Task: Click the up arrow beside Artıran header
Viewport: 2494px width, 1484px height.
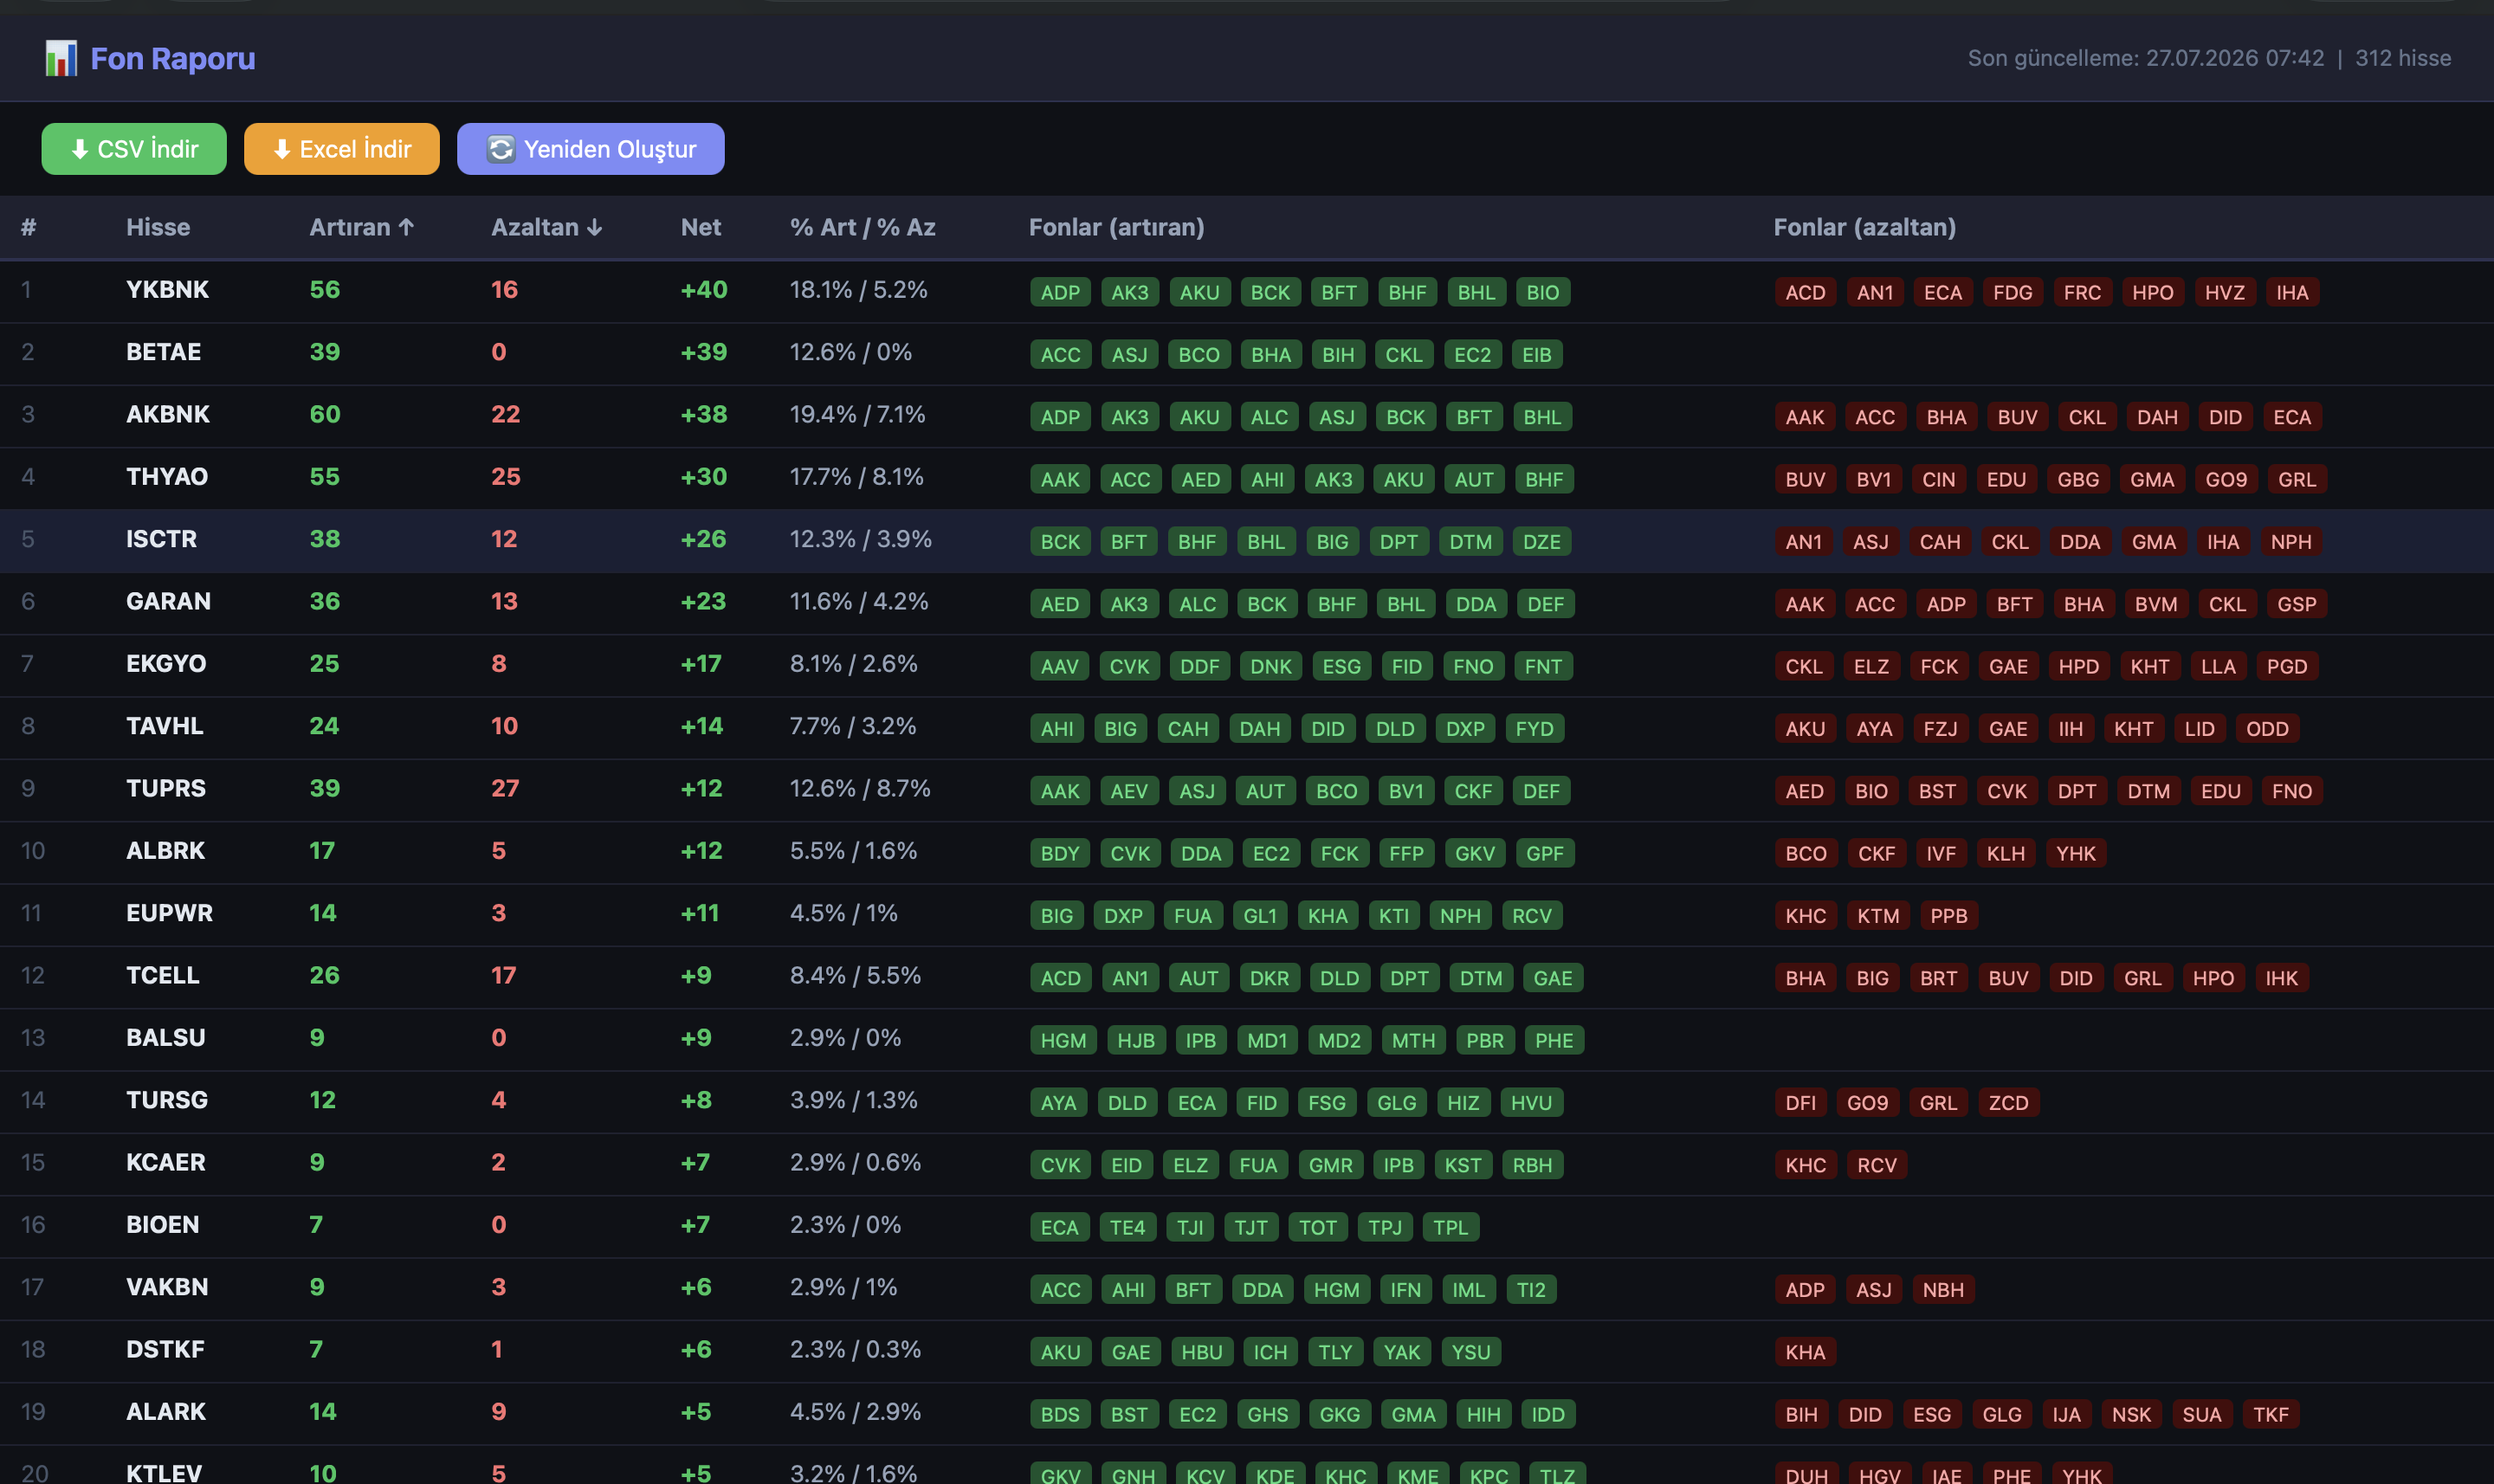Action: (x=406, y=227)
